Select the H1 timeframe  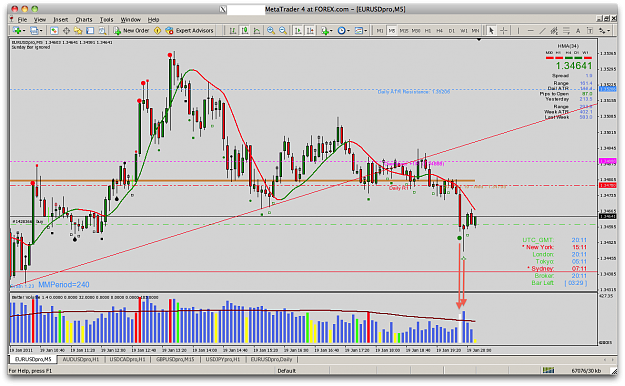pyautogui.click(x=428, y=31)
